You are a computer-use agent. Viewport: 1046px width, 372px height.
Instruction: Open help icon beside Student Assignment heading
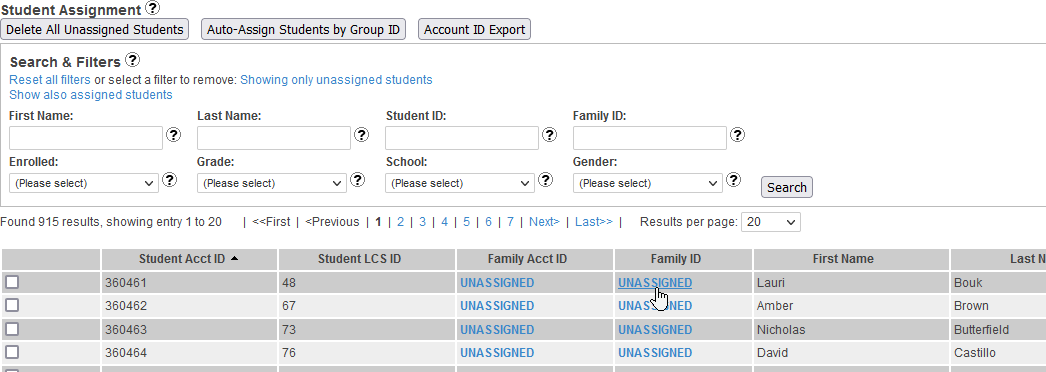153,8
